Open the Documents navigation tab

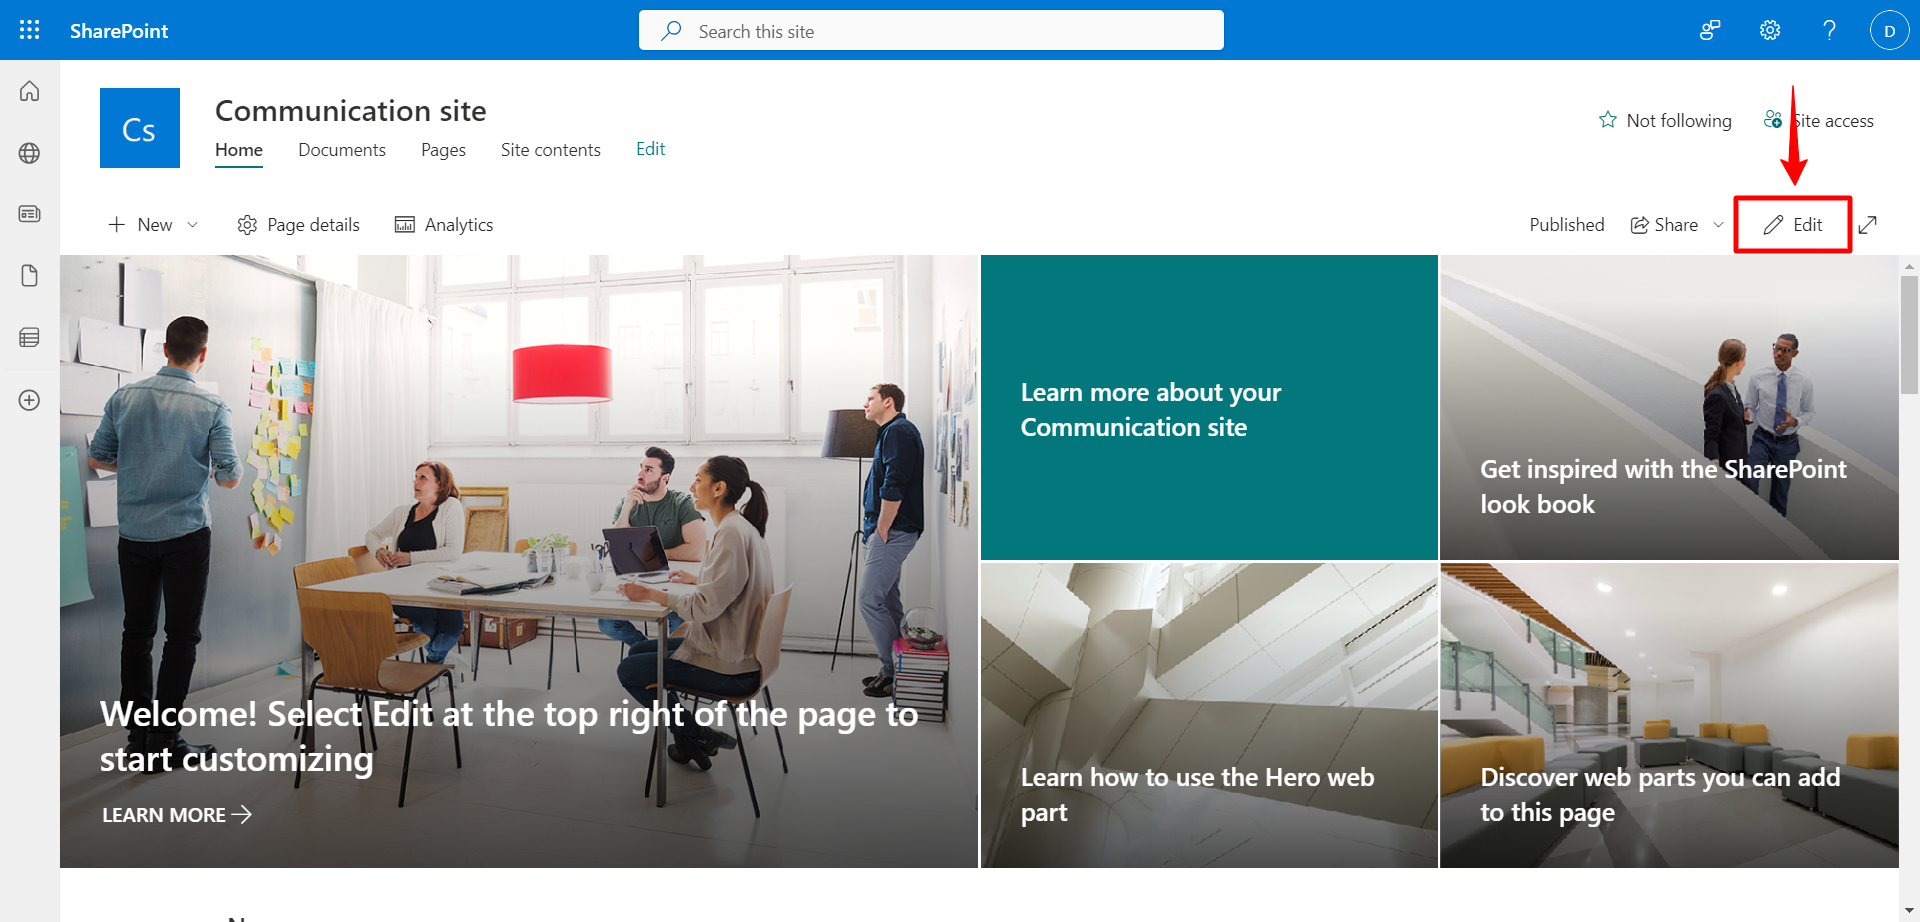click(x=342, y=150)
